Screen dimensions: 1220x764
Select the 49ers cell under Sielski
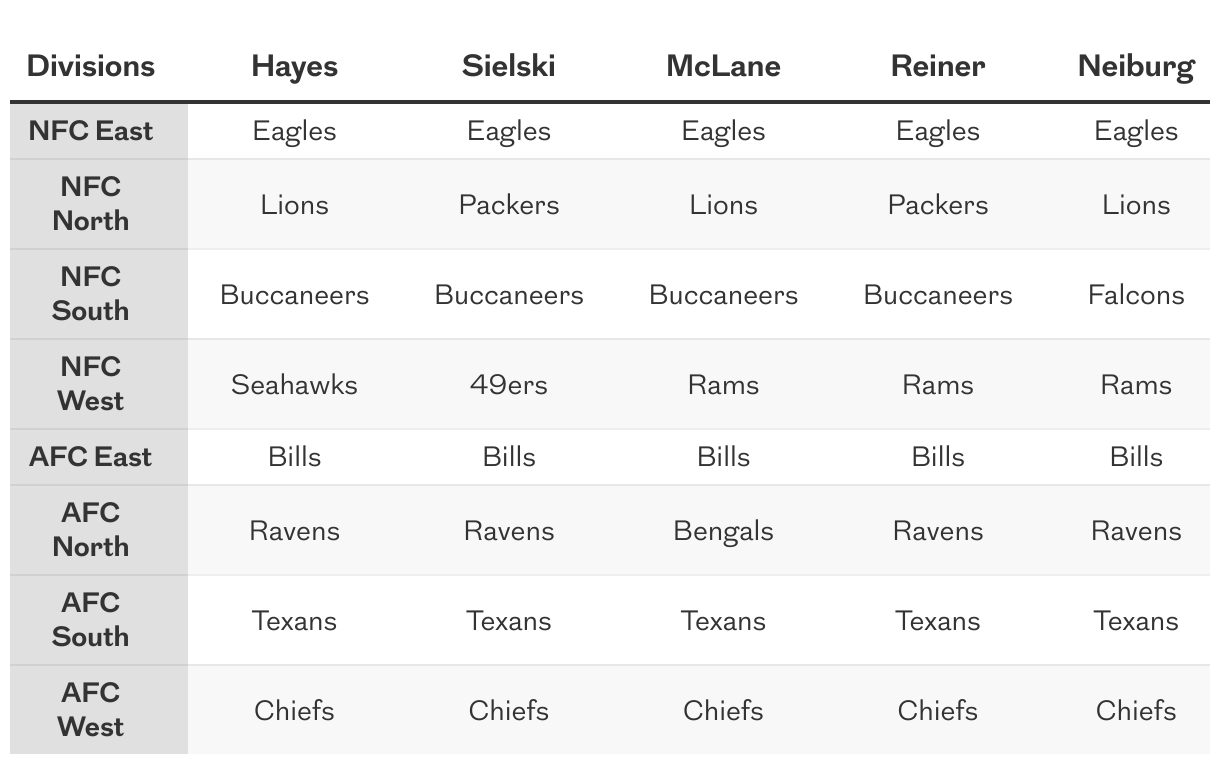tap(508, 385)
